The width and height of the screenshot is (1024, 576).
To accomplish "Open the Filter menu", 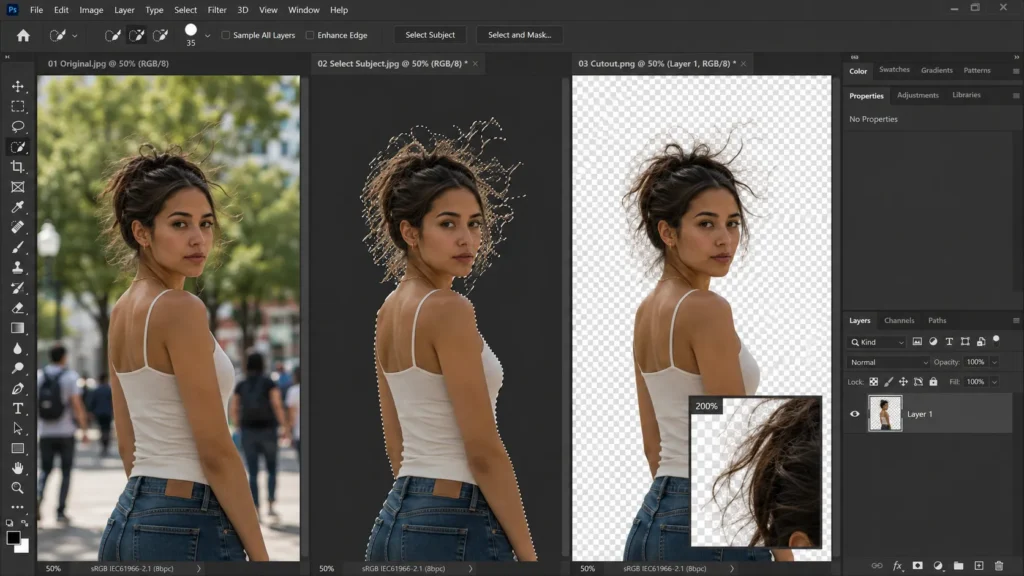I will pyautogui.click(x=217, y=10).
